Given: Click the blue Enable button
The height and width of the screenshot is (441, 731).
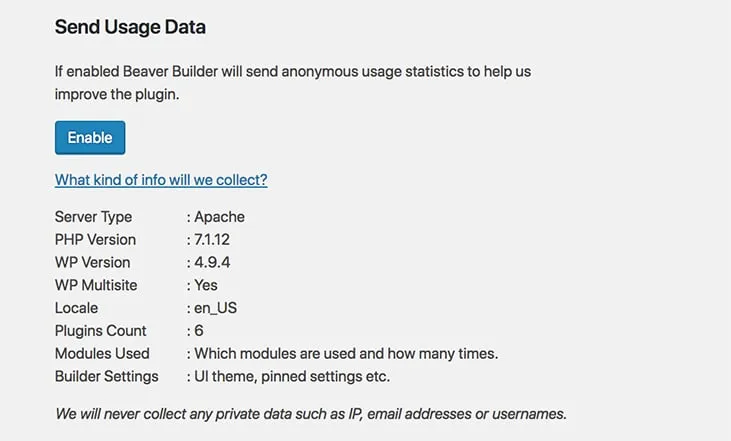Looking at the screenshot, I should (90, 137).
